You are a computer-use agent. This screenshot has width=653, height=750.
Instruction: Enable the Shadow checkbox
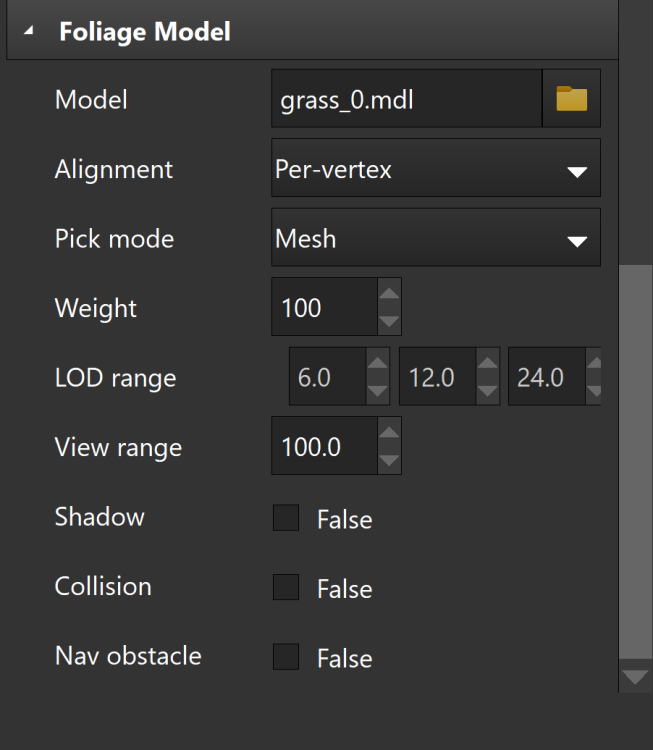coord(286,518)
